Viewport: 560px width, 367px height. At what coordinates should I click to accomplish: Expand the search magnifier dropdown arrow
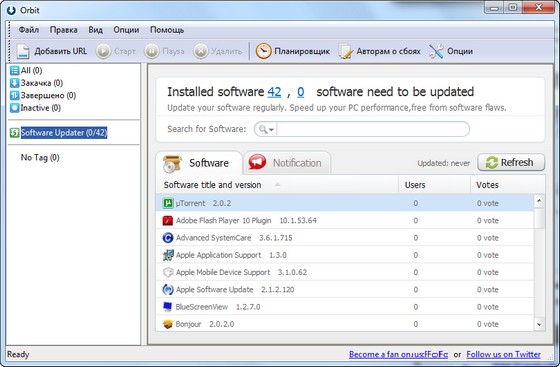[x=271, y=130]
